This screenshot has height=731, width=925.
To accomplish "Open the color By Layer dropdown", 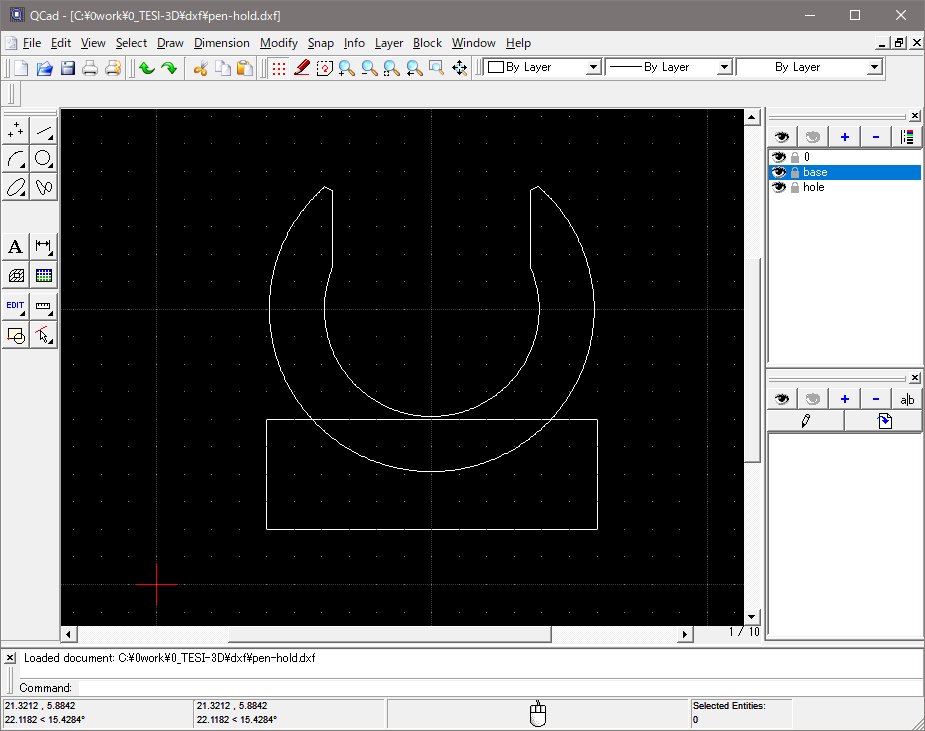I will click(543, 67).
